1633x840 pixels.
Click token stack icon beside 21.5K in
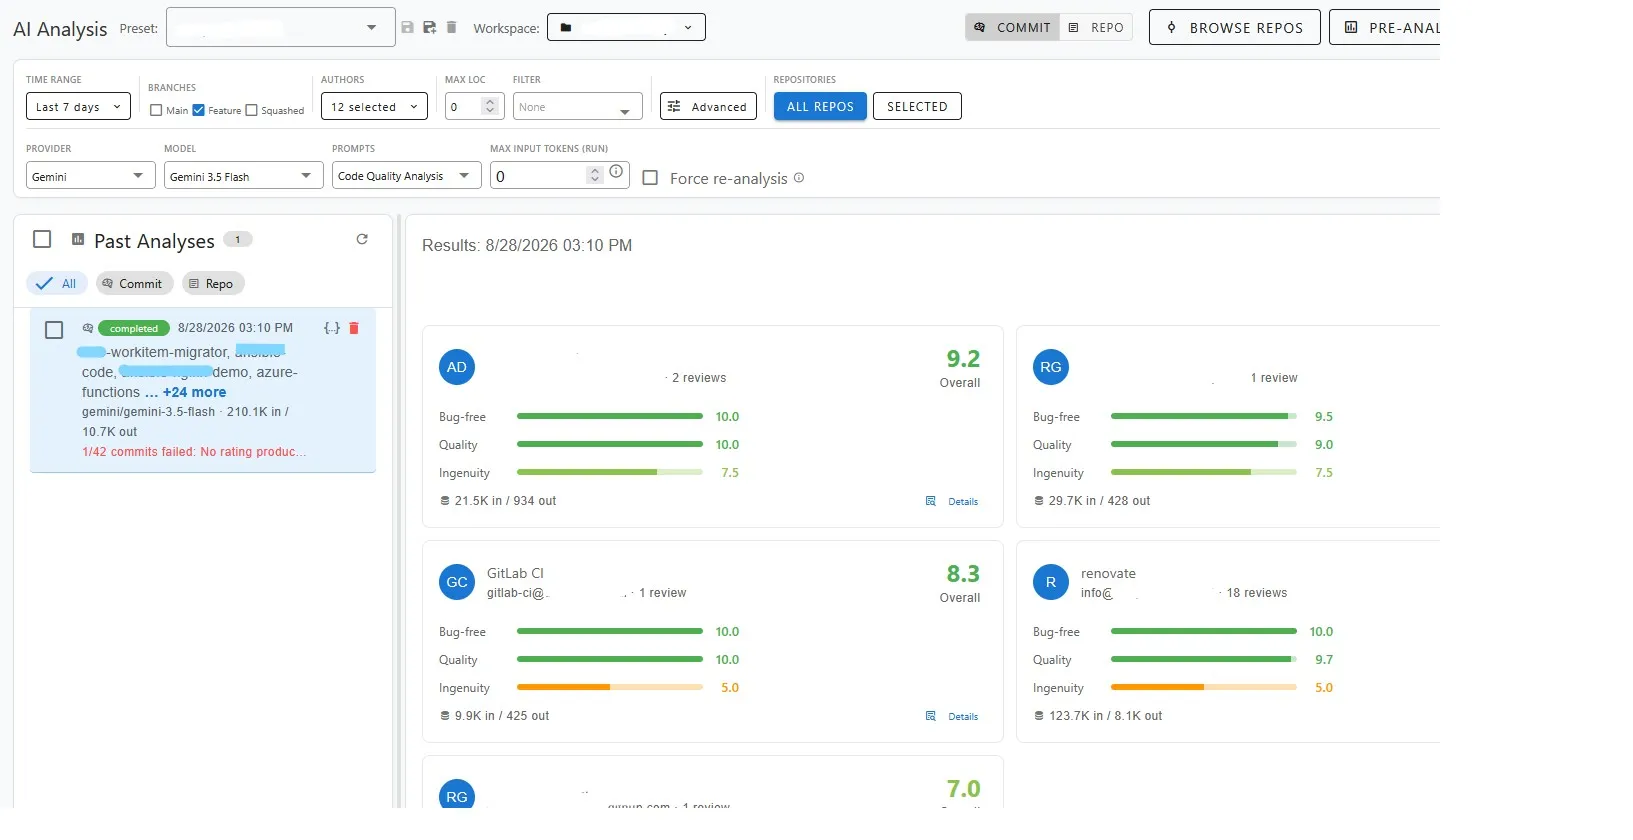[x=445, y=501]
